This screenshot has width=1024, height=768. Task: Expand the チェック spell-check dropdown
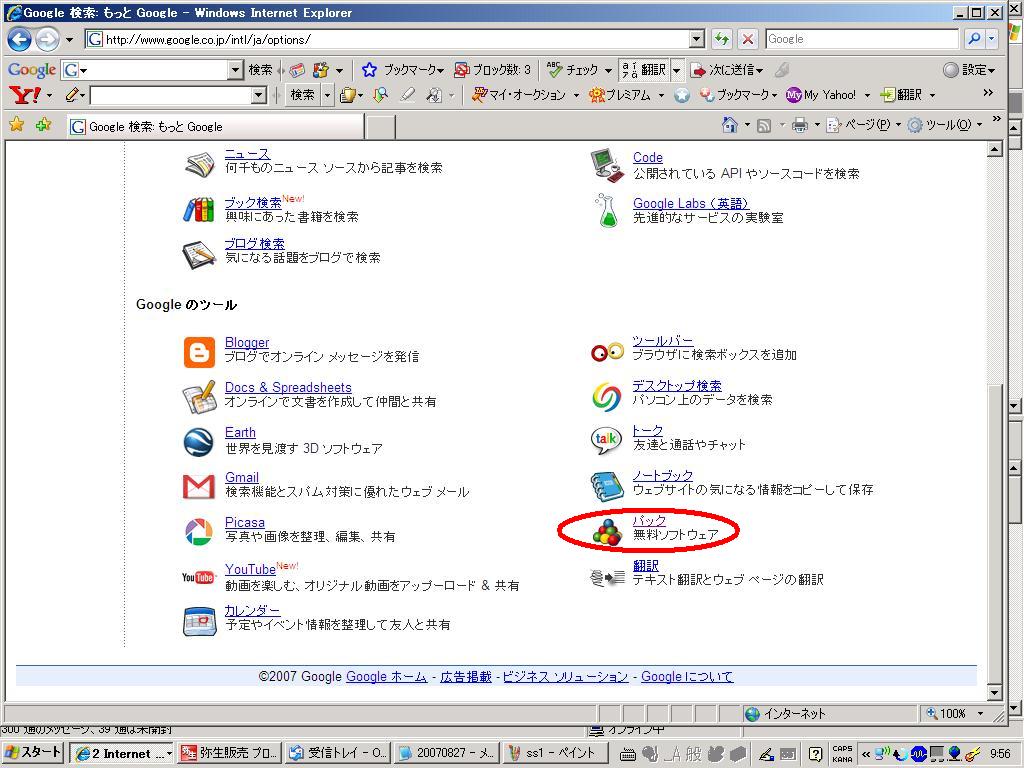[608, 70]
